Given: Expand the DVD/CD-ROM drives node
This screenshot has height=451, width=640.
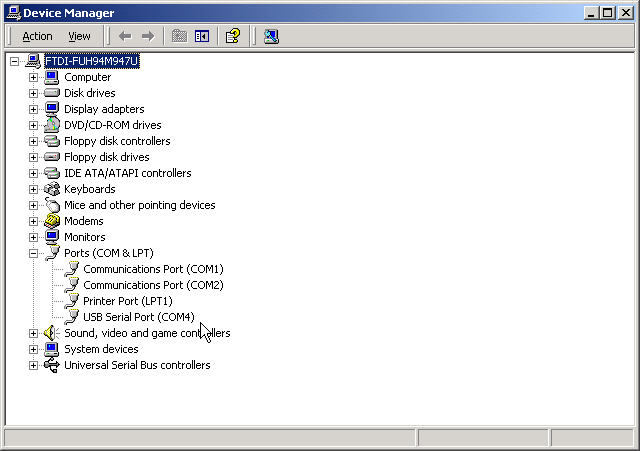Looking at the screenshot, I should (33, 125).
